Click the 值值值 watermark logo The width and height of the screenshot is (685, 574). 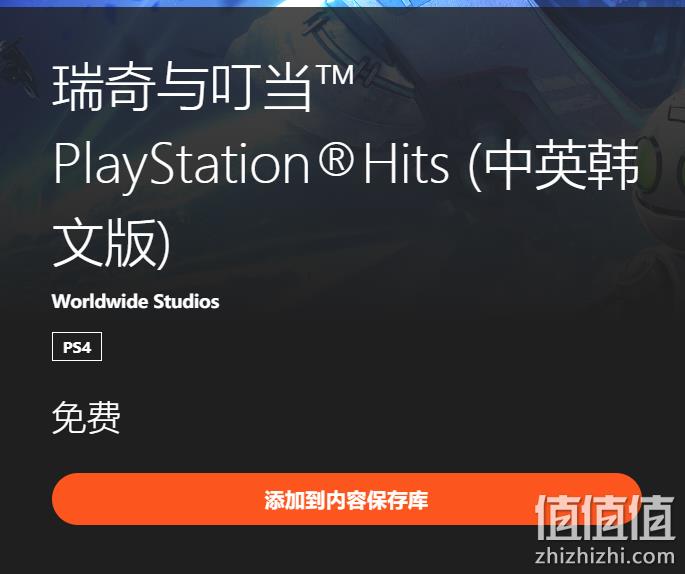[x=605, y=517]
